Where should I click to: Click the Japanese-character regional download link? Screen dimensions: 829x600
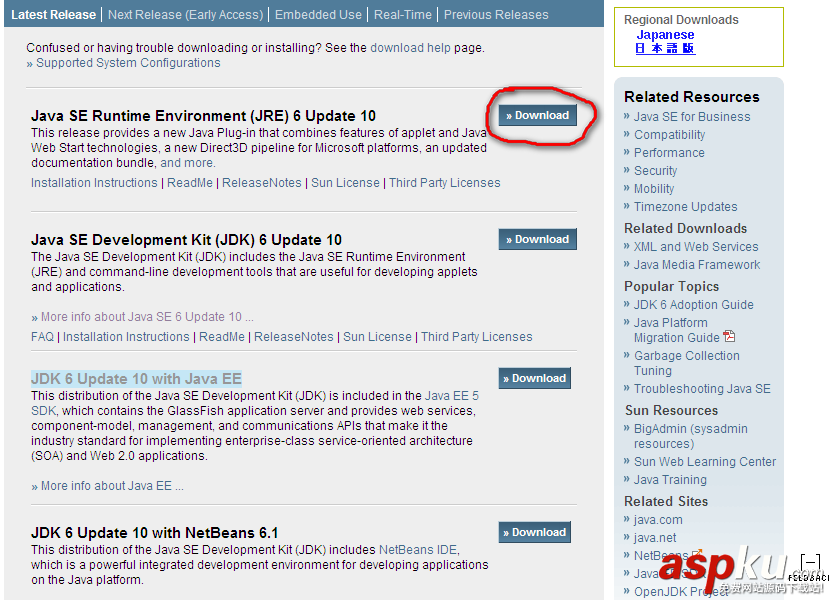665,49
